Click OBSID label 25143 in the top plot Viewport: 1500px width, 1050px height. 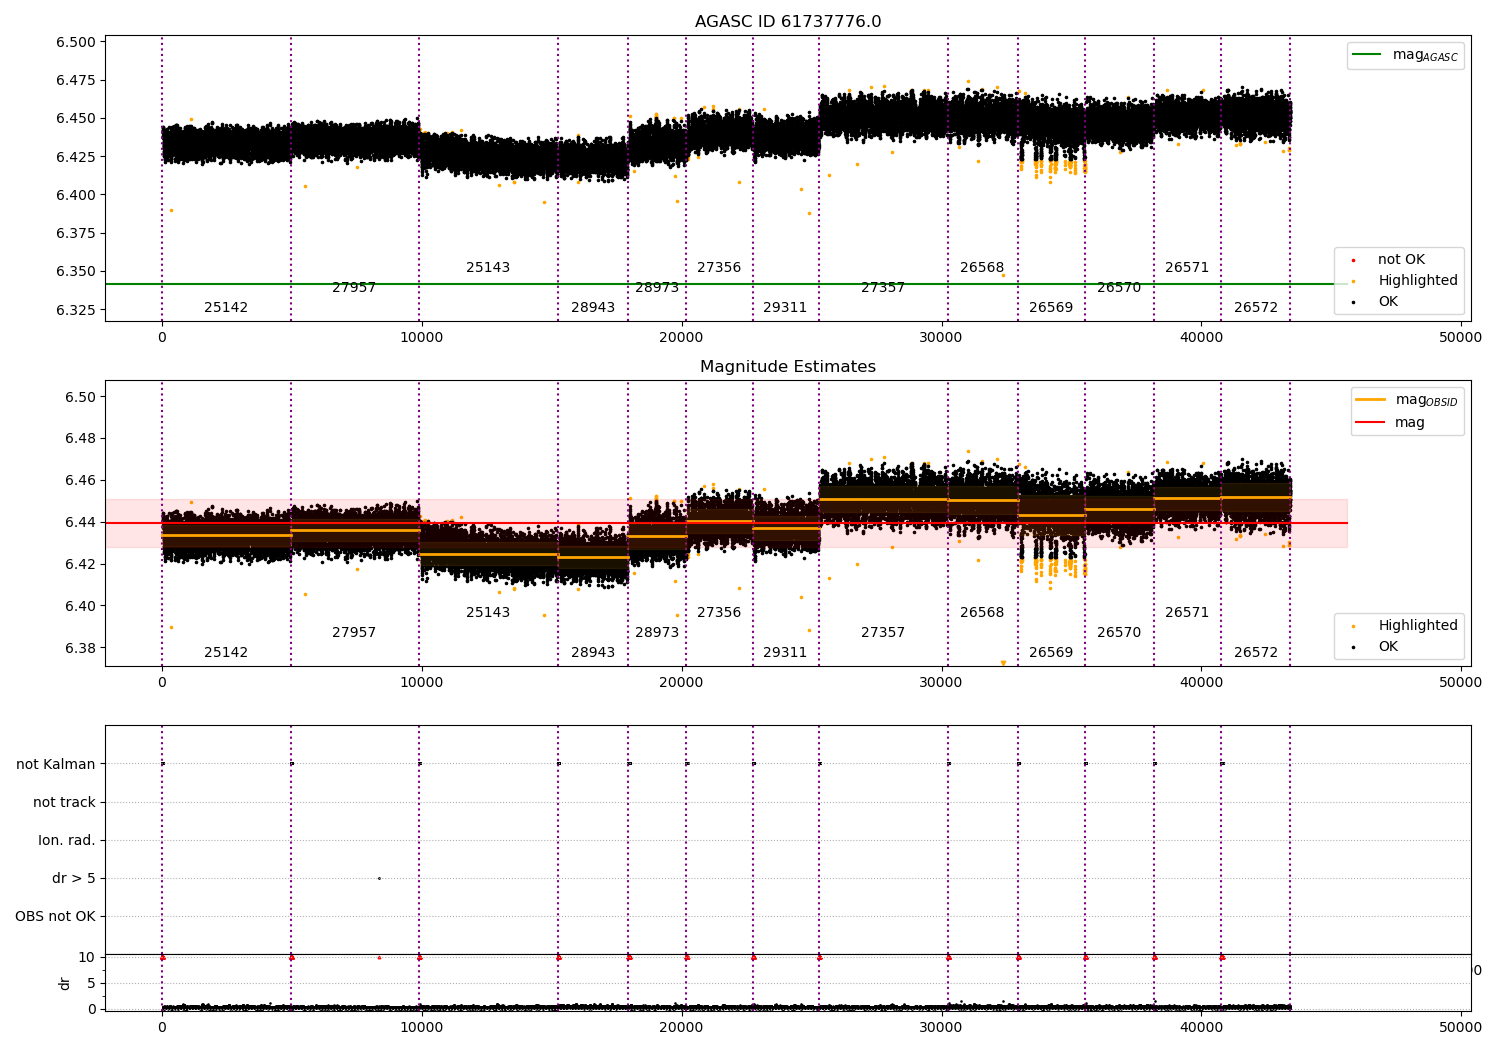488,268
